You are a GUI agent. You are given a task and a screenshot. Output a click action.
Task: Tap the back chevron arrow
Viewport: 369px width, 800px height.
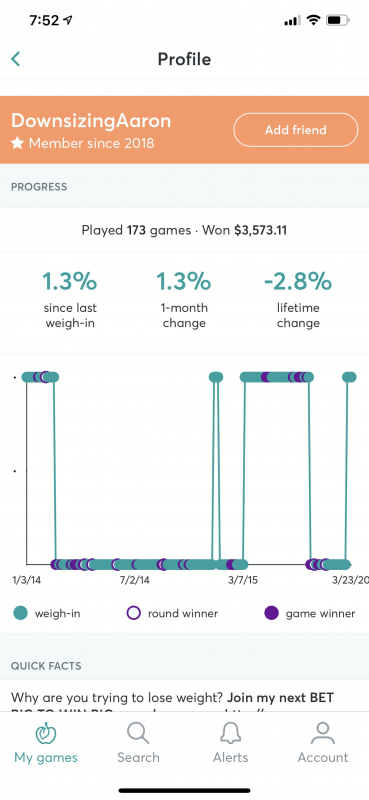(15, 59)
